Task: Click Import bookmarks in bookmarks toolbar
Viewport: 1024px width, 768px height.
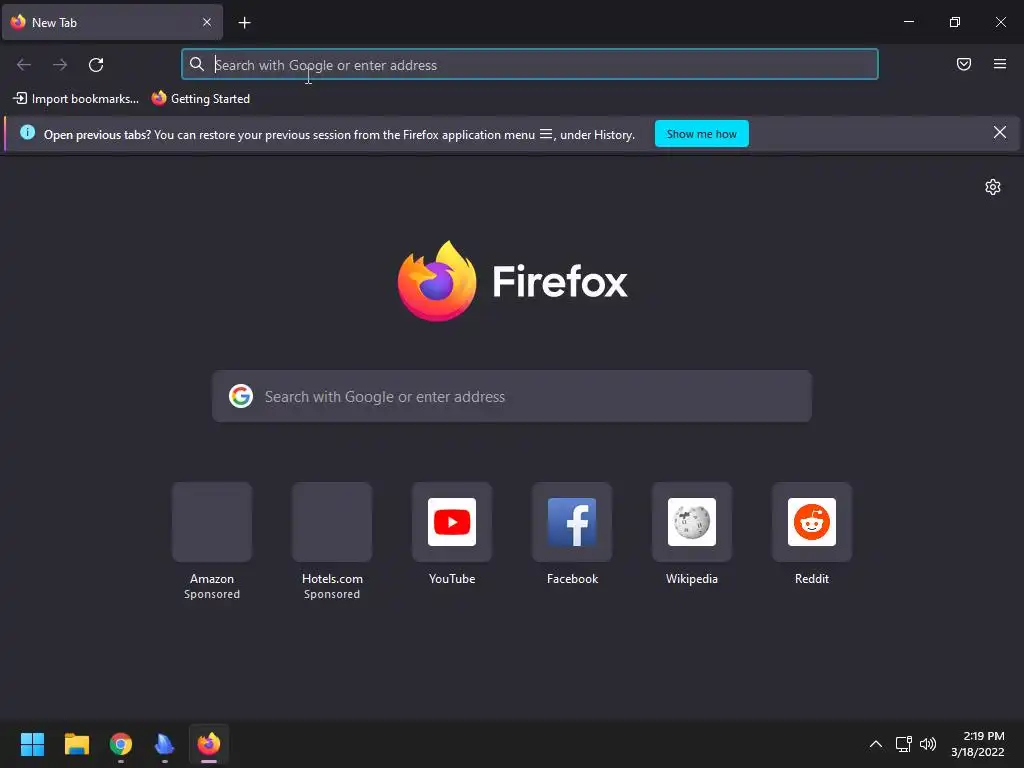Action: coord(76,99)
